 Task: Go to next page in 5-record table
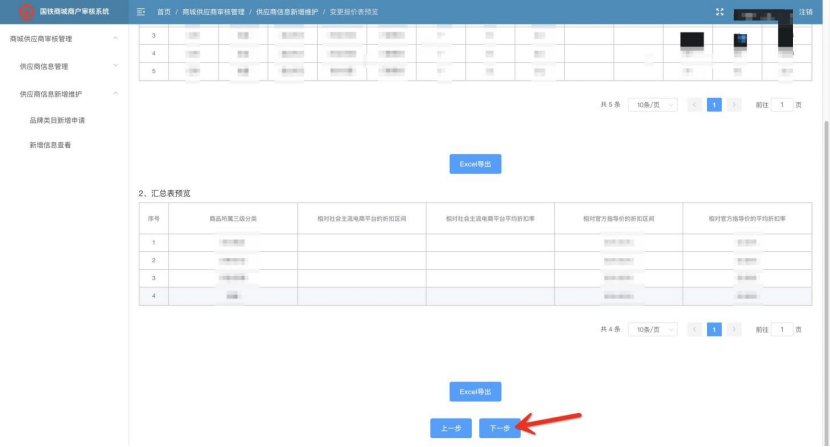click(x=734, y=104)
